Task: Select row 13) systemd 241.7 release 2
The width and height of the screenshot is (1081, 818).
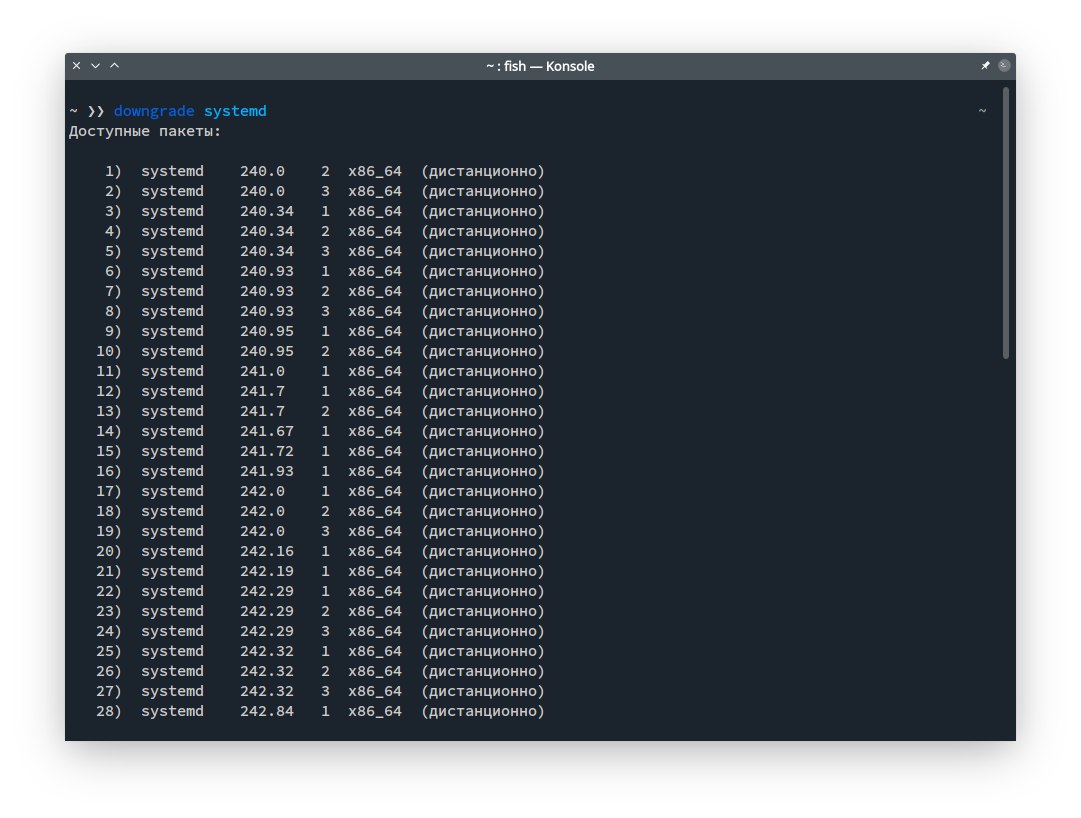Action: tap(321, 411)
